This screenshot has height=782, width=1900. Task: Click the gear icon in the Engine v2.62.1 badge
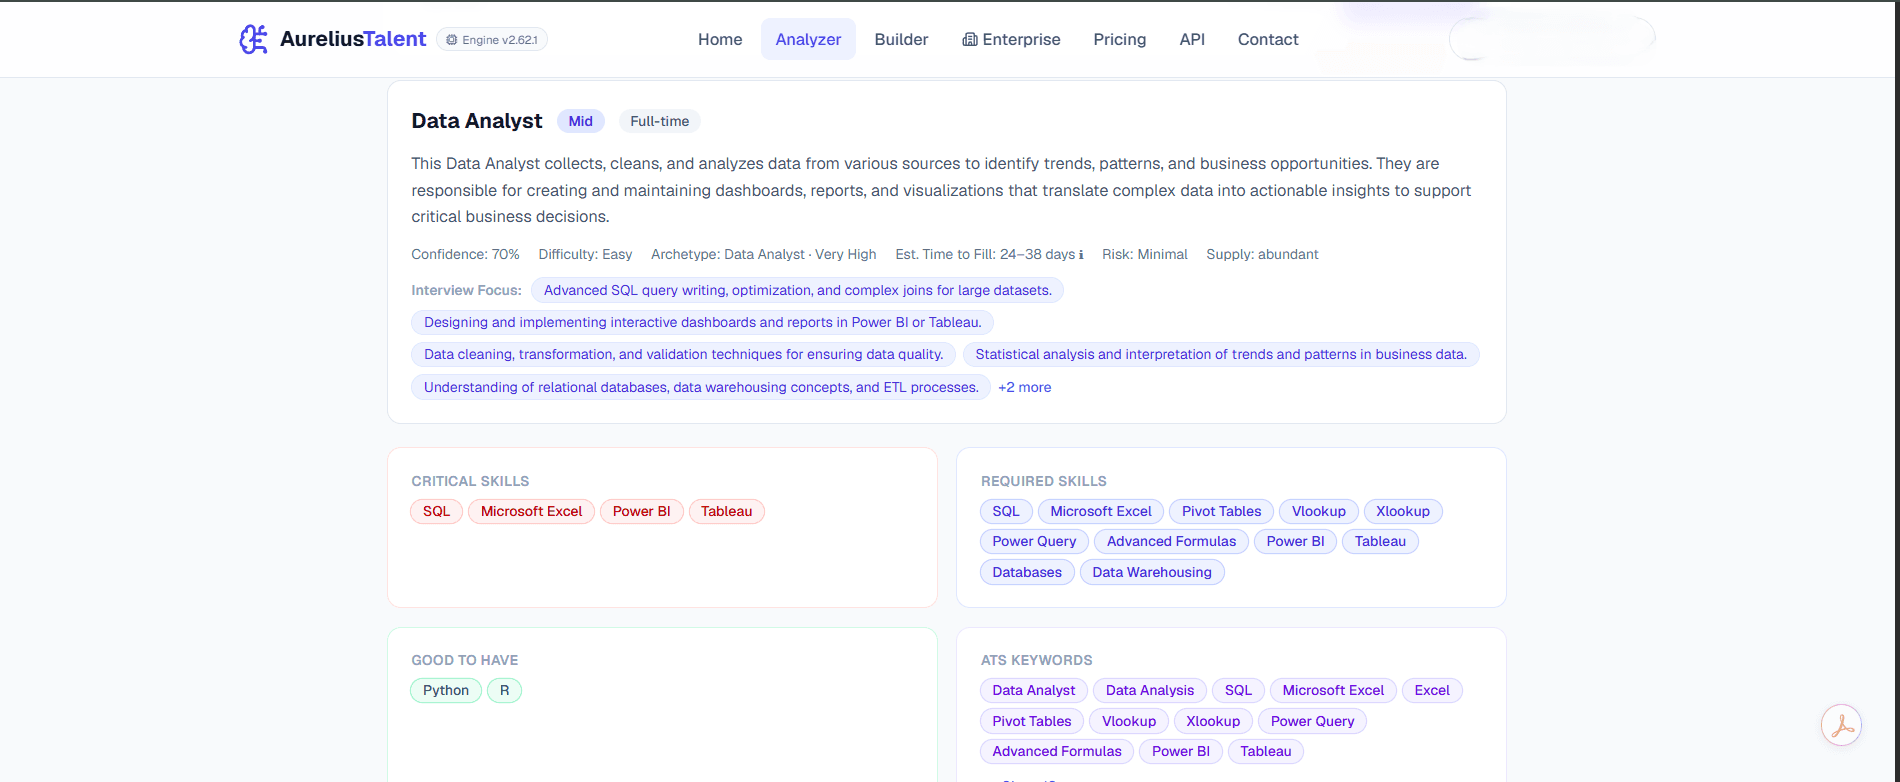pyautogui.click(x=452, y=40)
